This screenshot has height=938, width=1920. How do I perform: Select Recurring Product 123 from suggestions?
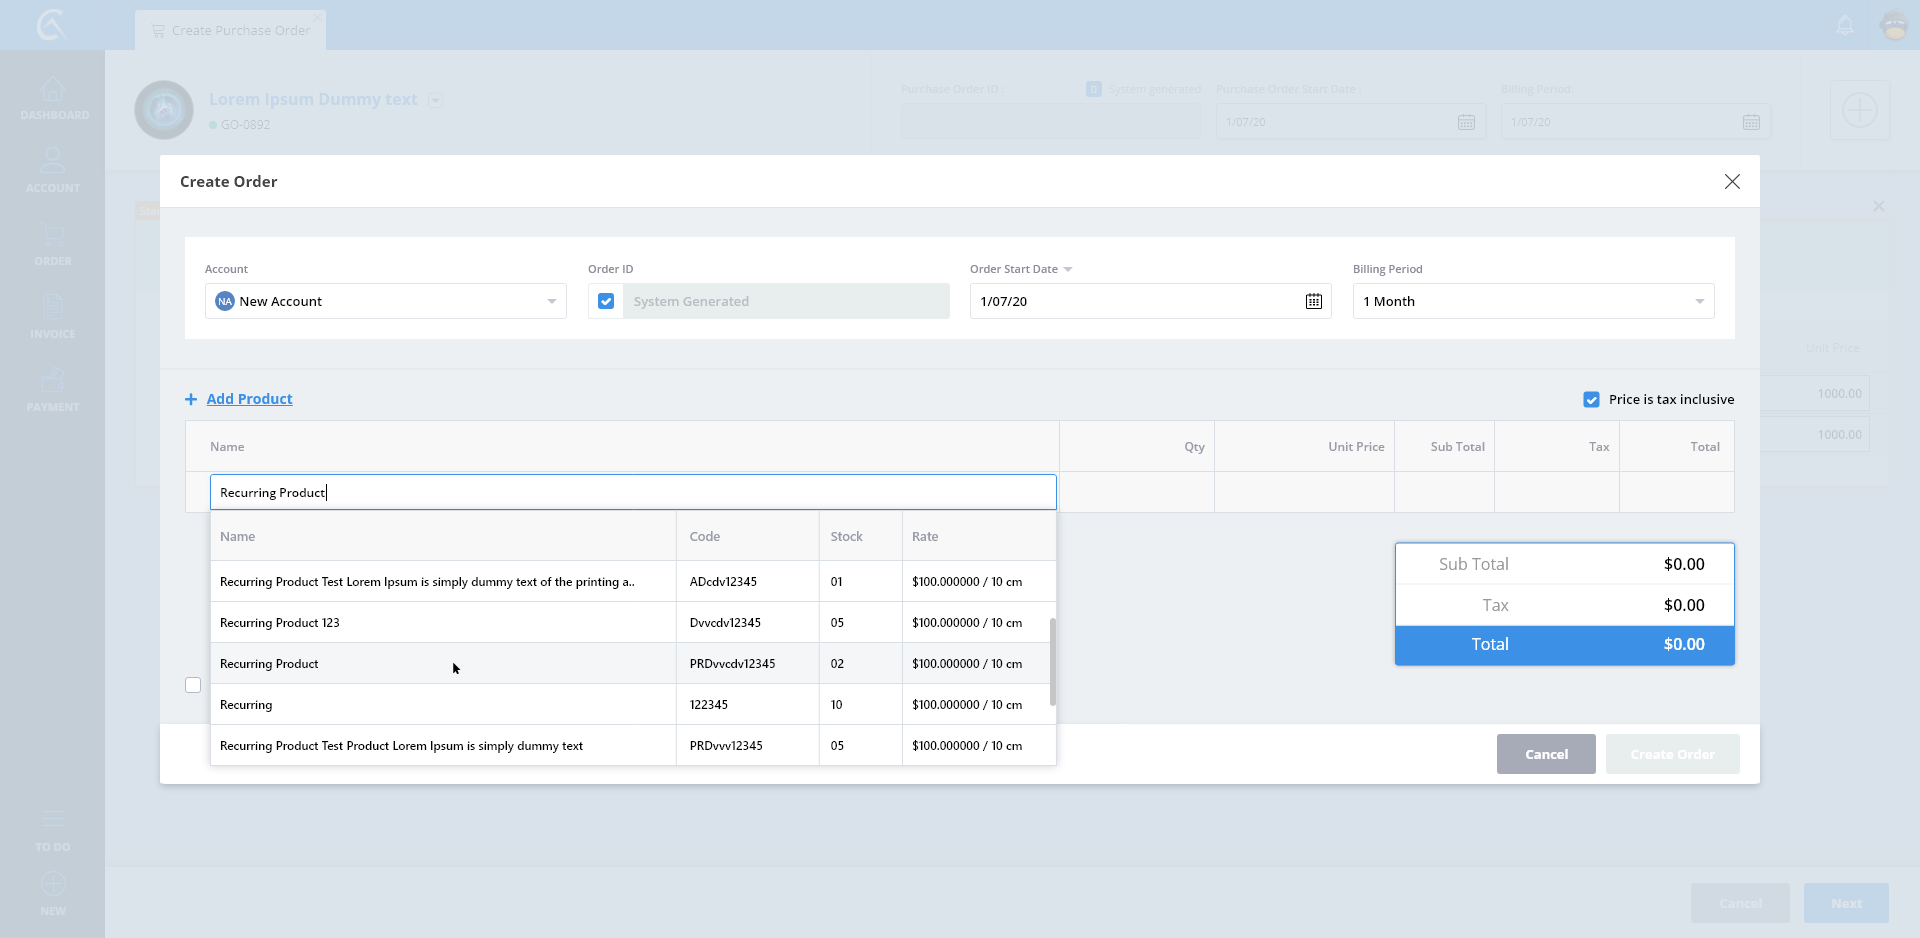tap(280, 623)
